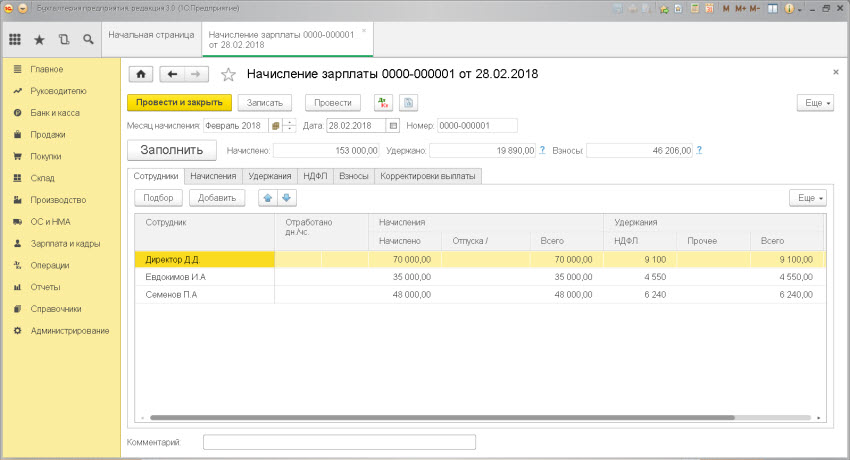The width and height of the screenshot is (850, 460).
Task: Click help question mark next to Взносы
Action: (x=697, y=150)
